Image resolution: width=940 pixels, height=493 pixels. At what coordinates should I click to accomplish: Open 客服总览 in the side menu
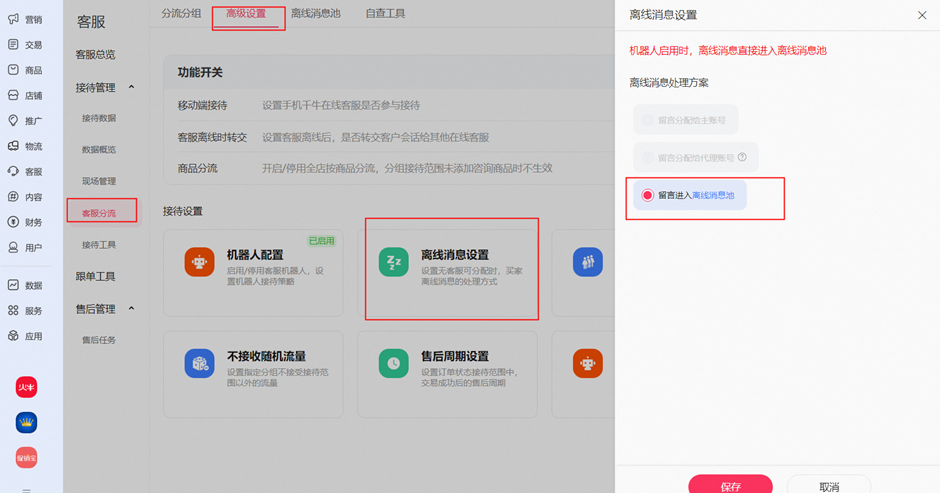(95, 55)
